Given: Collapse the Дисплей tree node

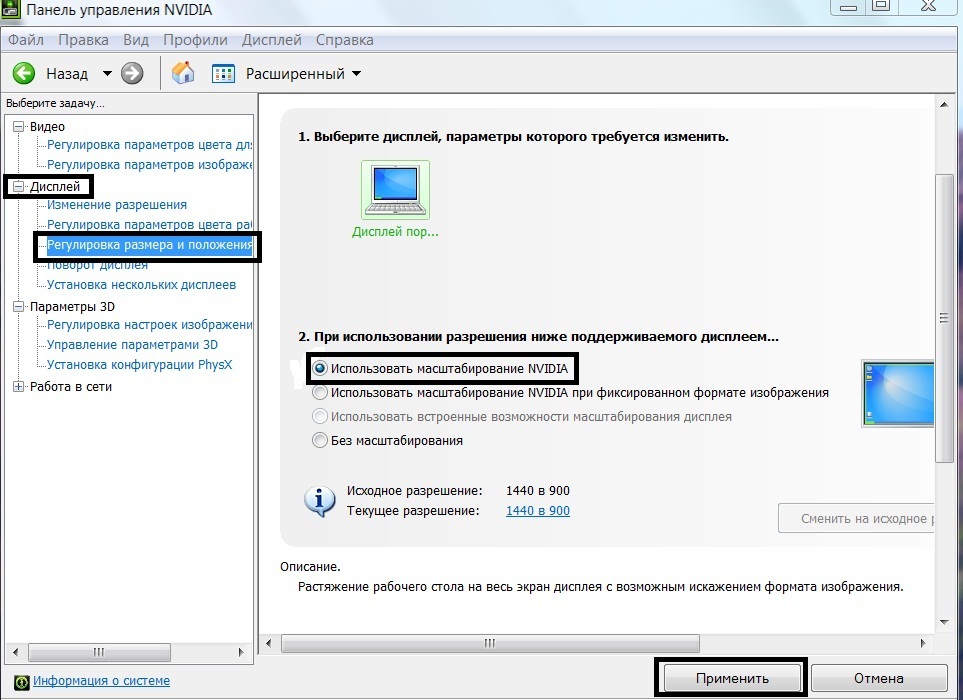Looking at the screenshot, I should coord(18,187).
